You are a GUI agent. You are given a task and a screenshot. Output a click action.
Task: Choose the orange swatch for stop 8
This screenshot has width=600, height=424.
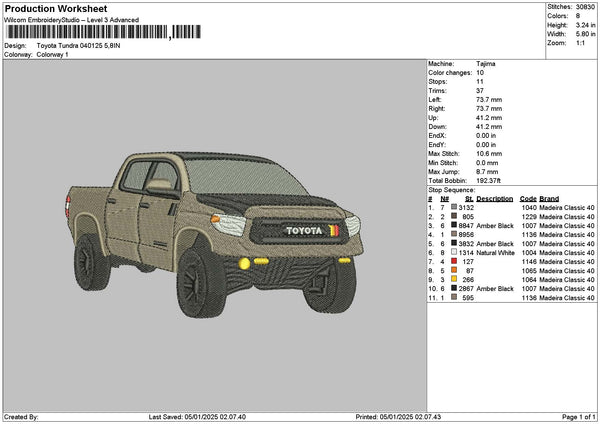[454, 270]
